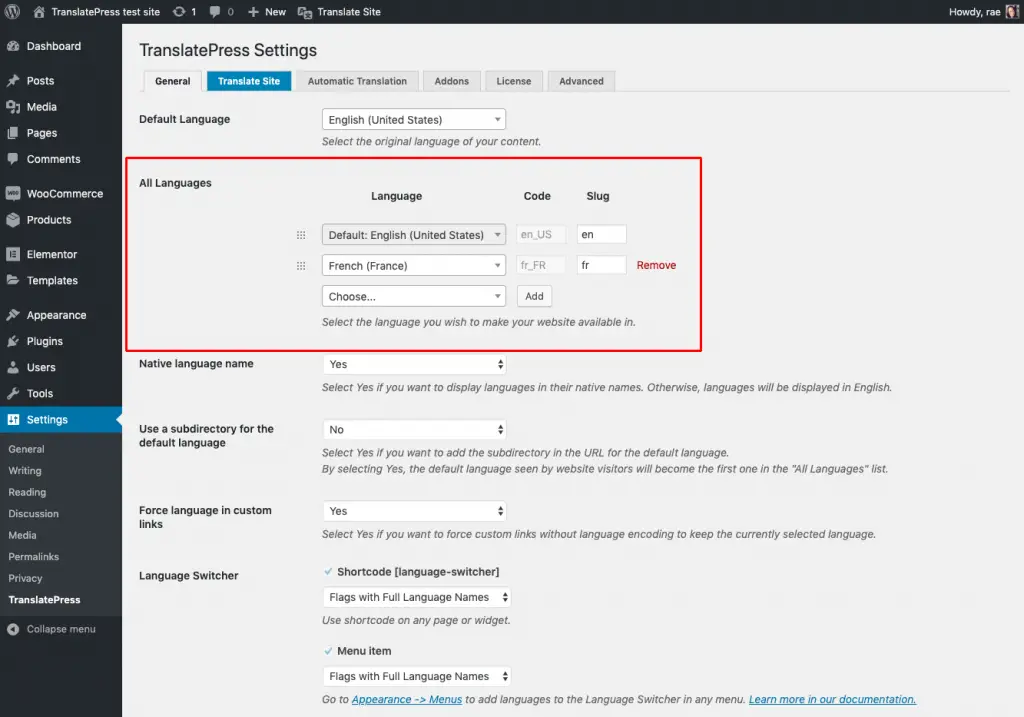
Task: Click Remove for French language
Action: click(x=656, y=265)
